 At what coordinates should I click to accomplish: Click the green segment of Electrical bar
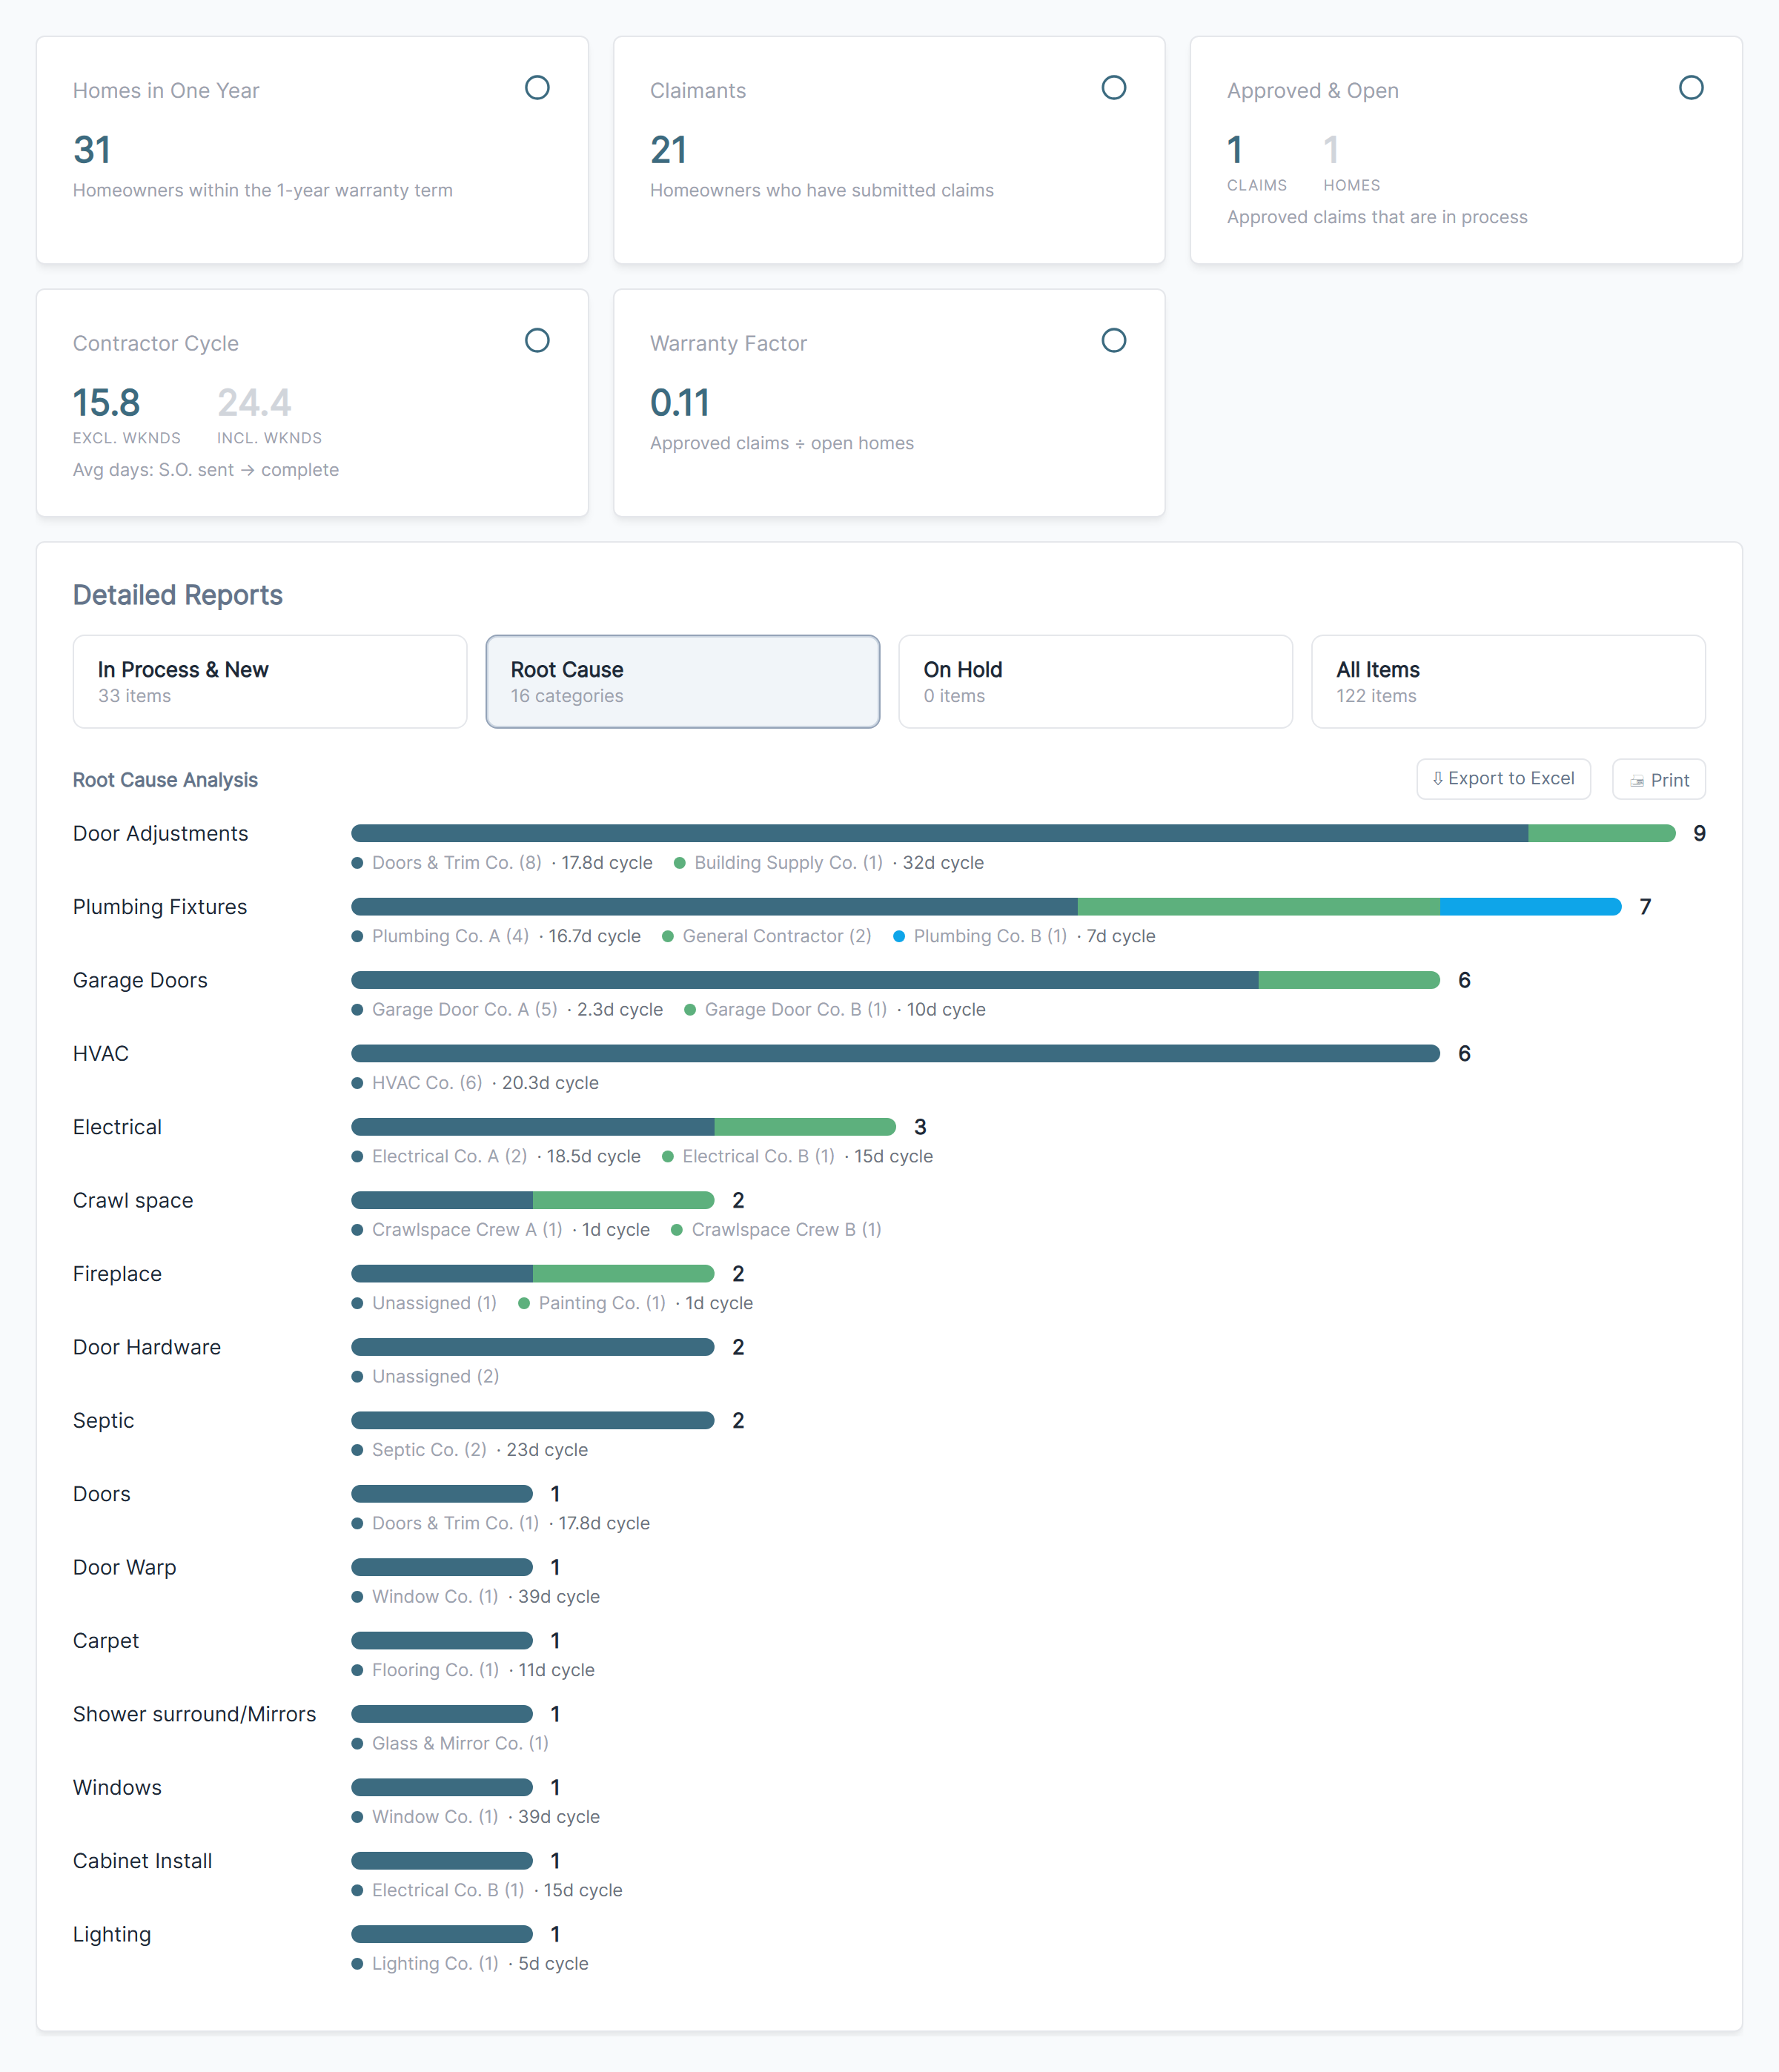tap(805, 1127)
